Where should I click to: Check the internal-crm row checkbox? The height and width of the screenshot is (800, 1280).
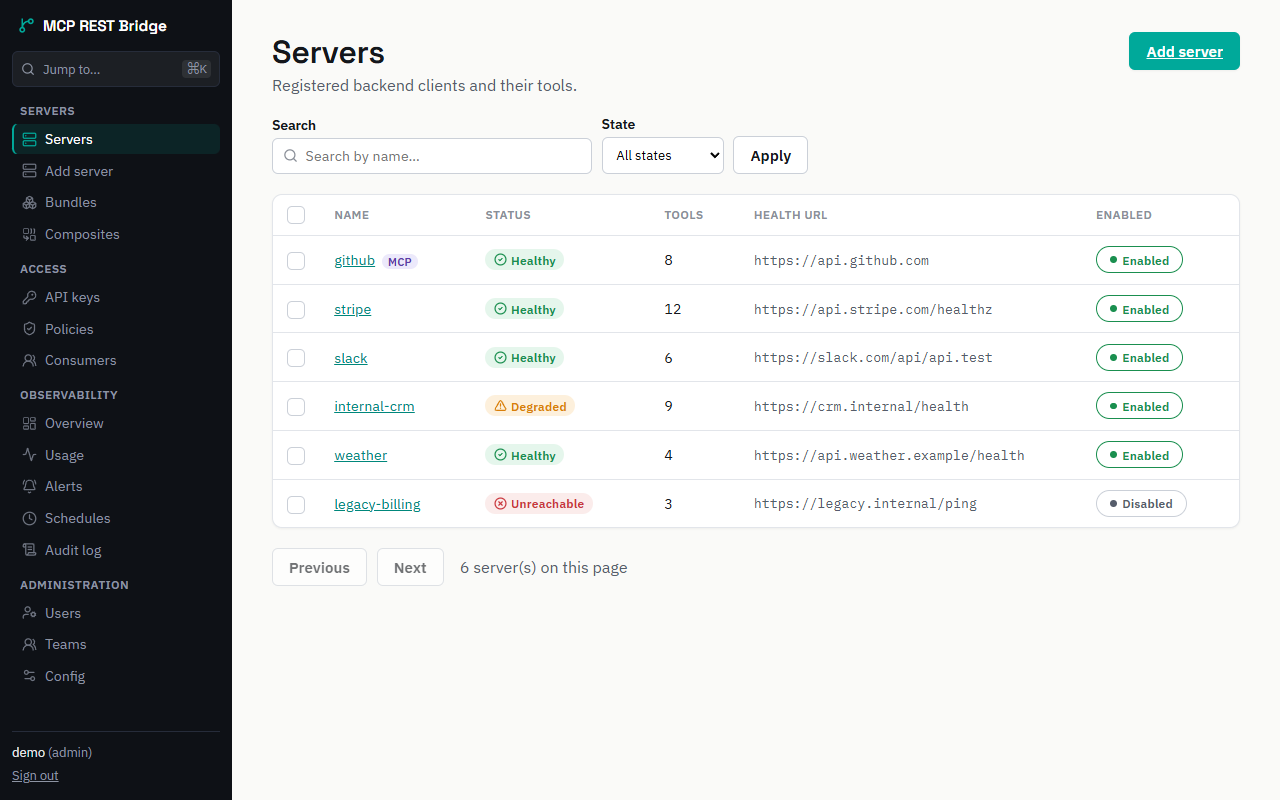pyautogui.click(x=296, y=407)
